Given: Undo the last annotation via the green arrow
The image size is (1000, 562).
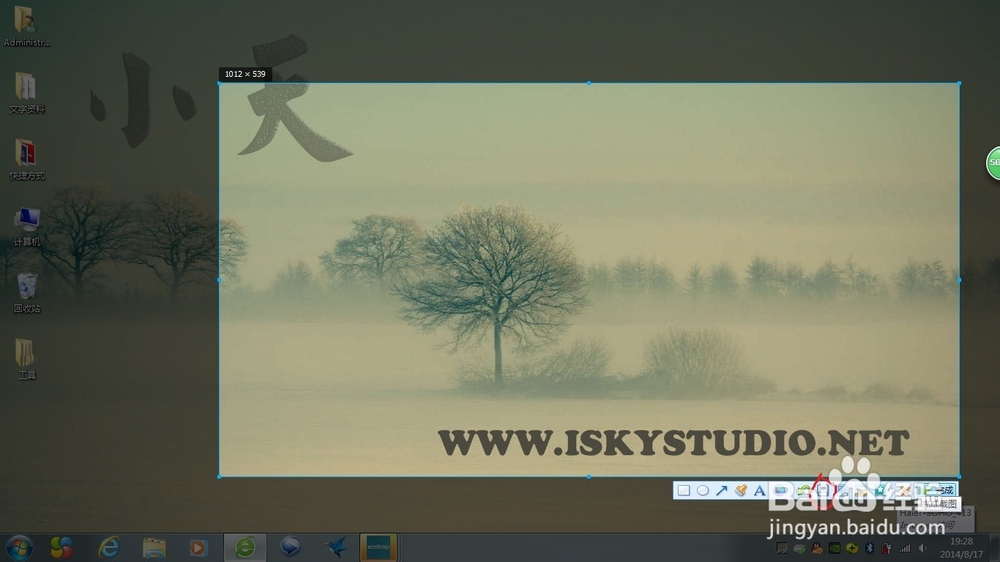Looking at the screenshot, I should [x=804, y=491].
